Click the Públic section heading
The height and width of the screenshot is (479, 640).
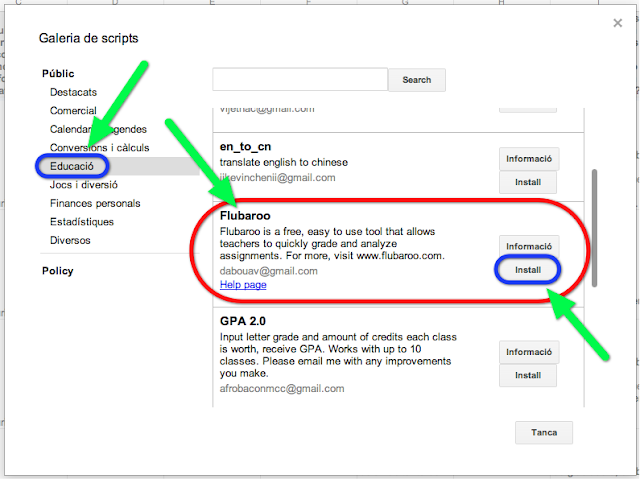pyautogui.click(x=58, y=73)
